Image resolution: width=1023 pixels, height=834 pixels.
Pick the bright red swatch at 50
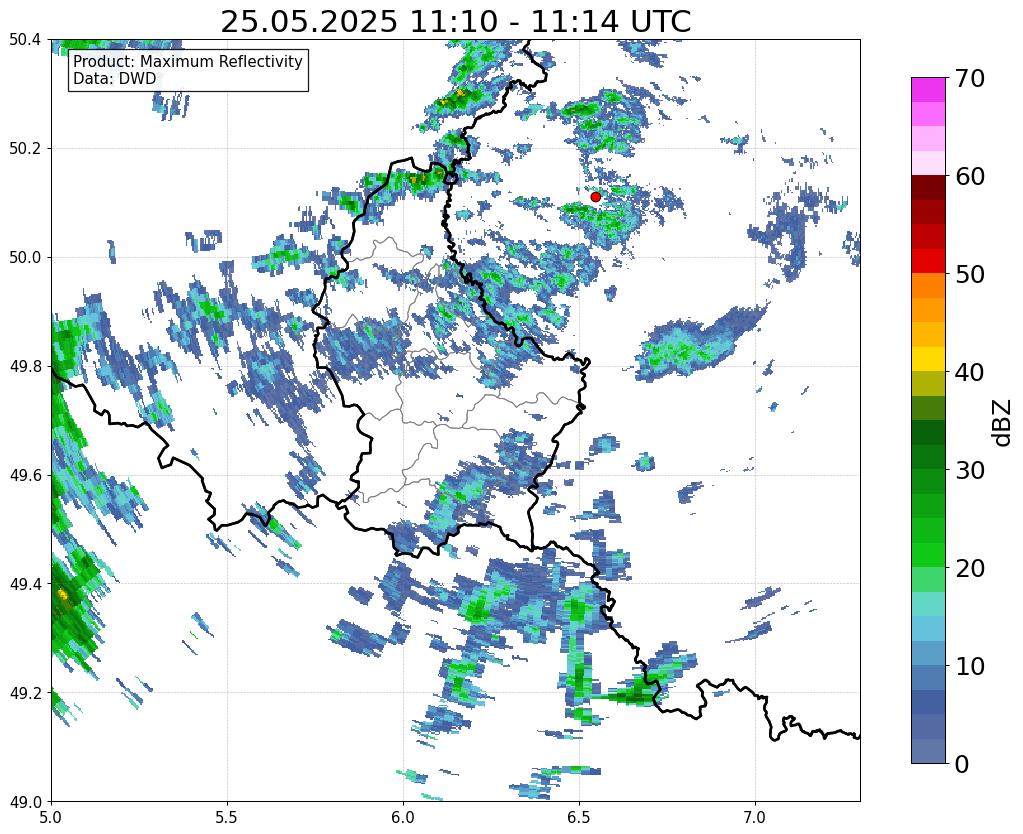pyautogui.click(x=928, y=261)
